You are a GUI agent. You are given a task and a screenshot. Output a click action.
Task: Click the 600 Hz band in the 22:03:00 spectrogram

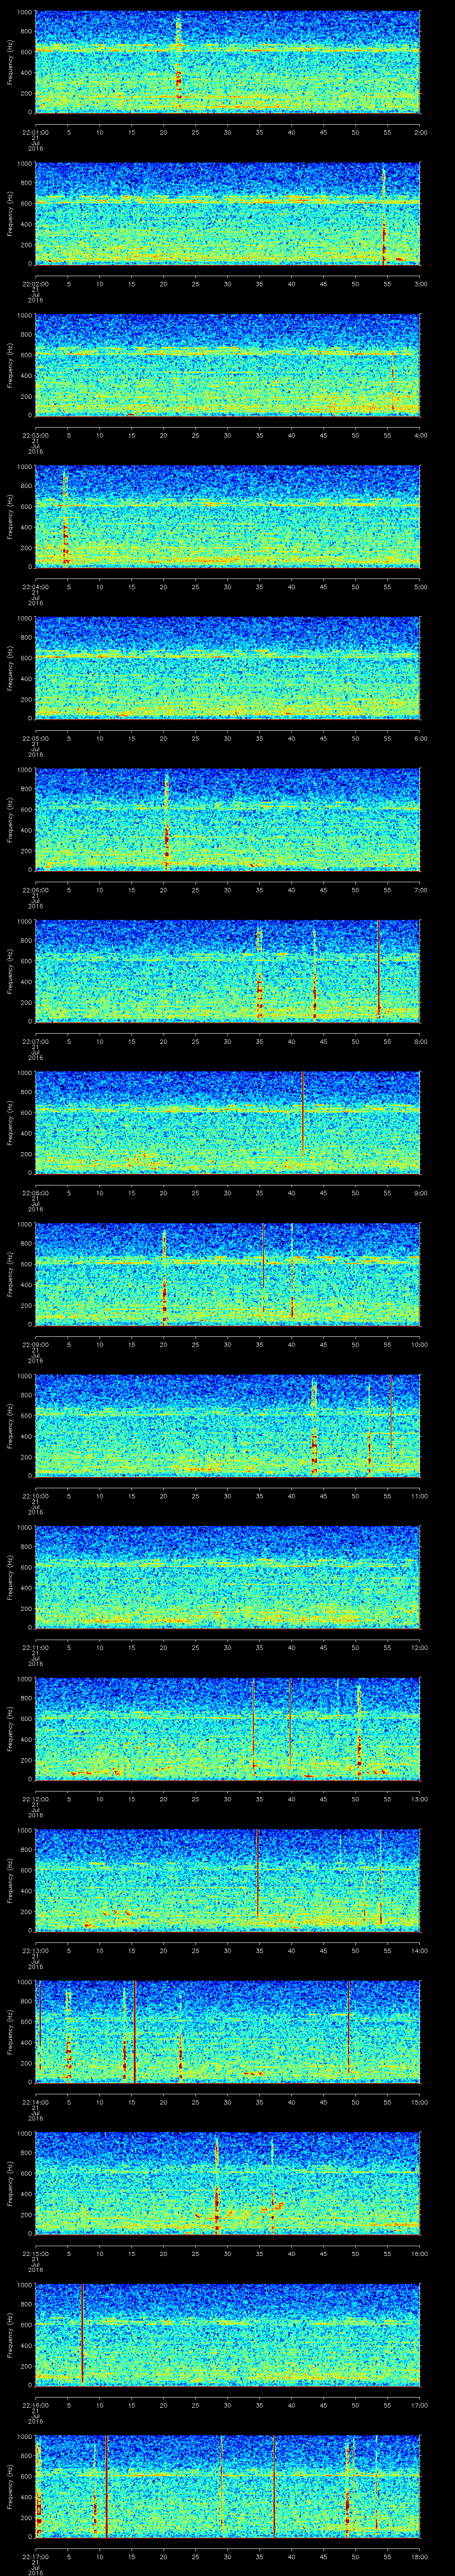[227, 354]
